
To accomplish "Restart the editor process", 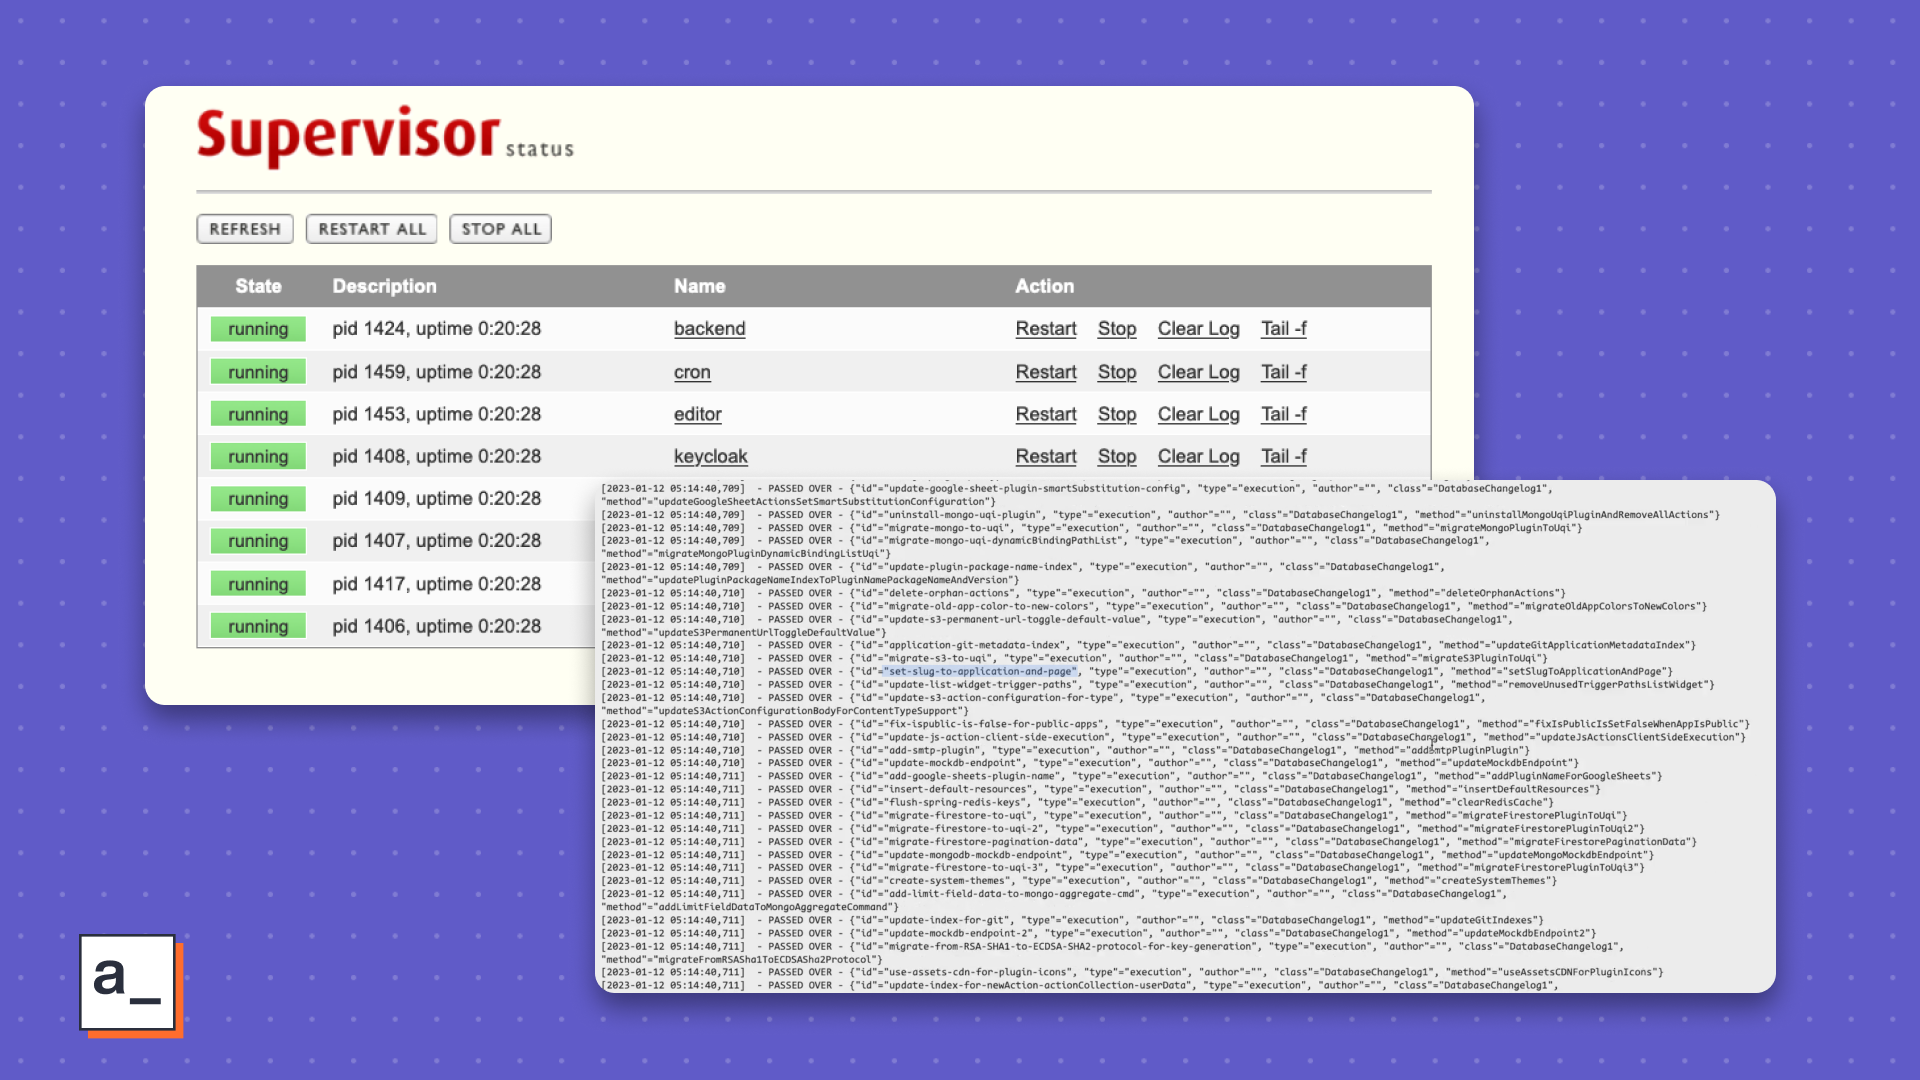I will click(x=1045, y=414).
